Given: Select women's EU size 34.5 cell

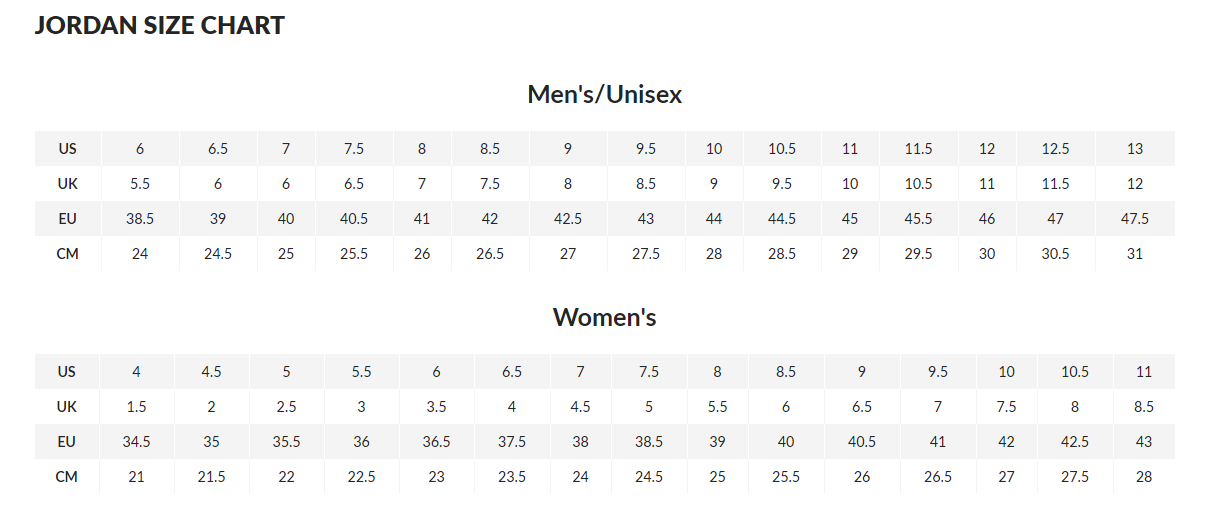Looking at the screenshot, I should tap(136, 442).
